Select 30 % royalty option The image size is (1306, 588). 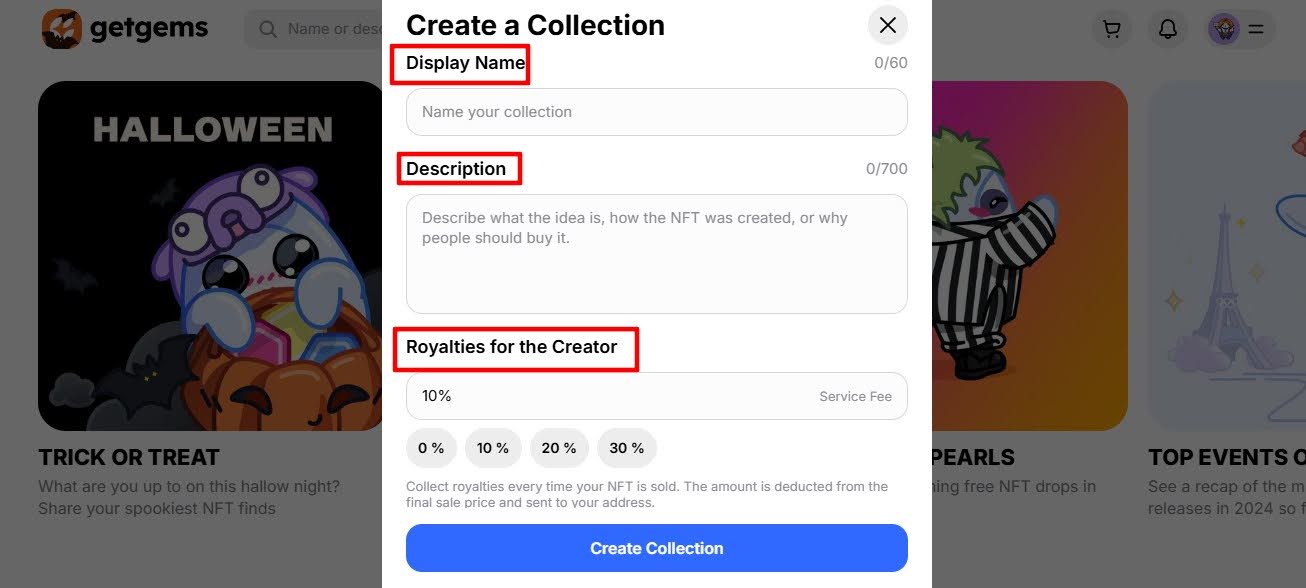[627, 448]
